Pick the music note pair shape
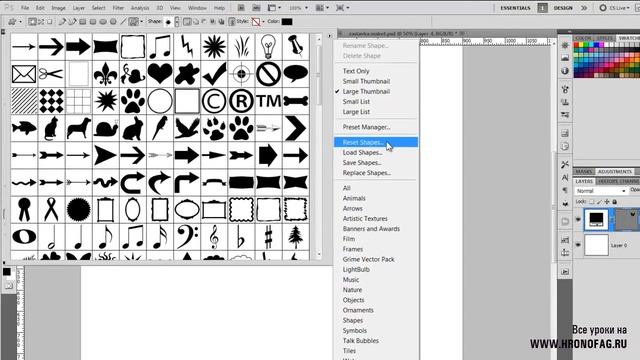The image size is (640, 360). 160,47
